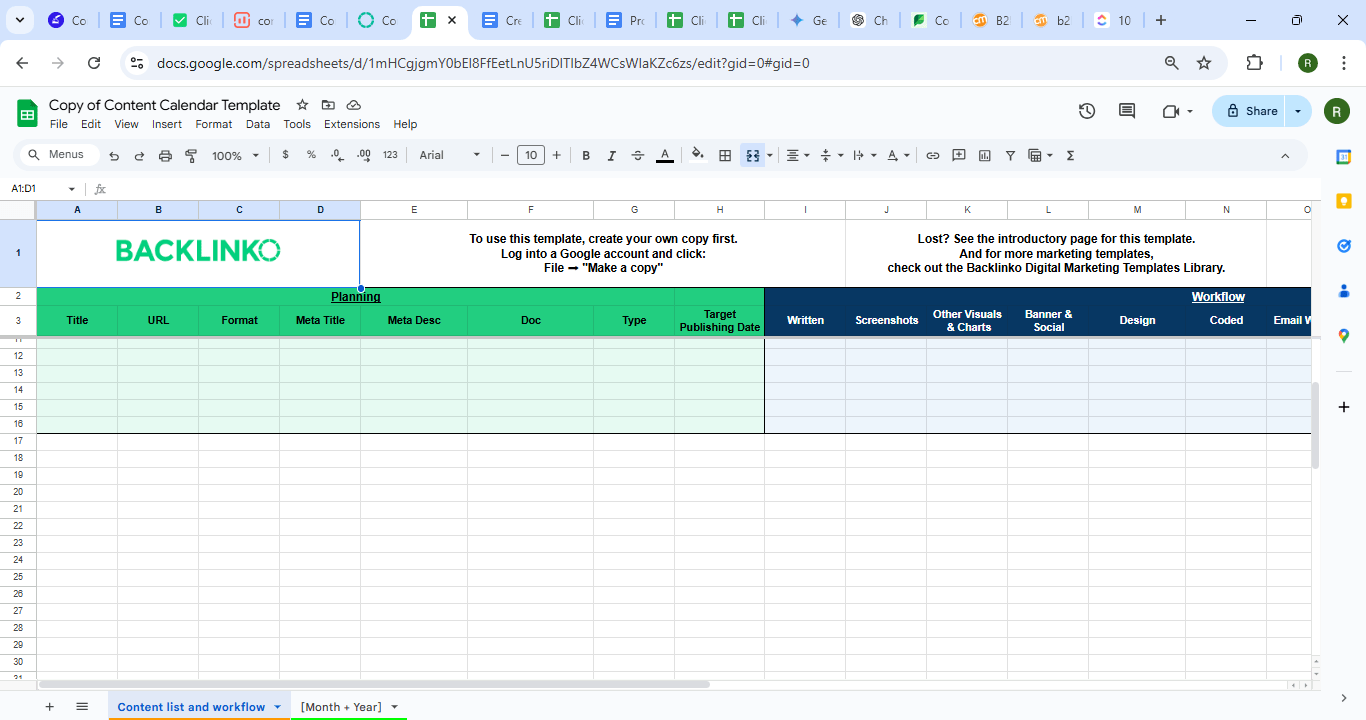1366x720 pixels.
Task: Open text wrapping dropdown
Action: click(864, 155)
